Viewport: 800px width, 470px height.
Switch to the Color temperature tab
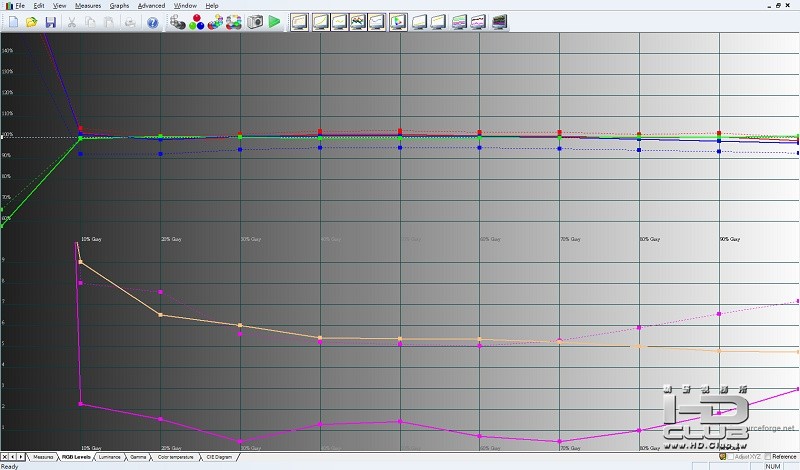[x=176, y=457]
